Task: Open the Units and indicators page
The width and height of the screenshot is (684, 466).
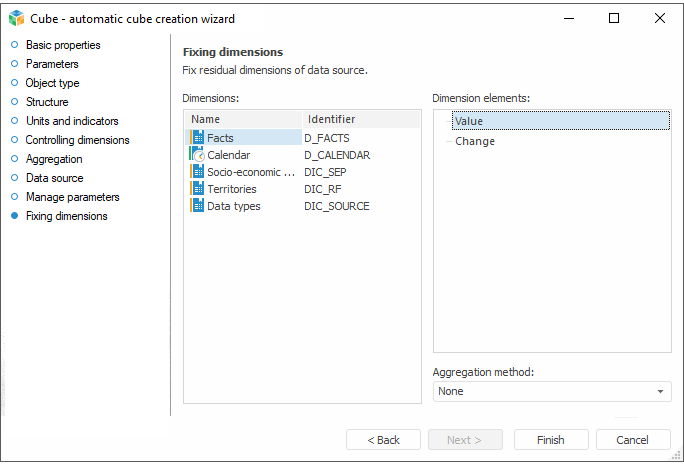Action: [x=71, y=121]
